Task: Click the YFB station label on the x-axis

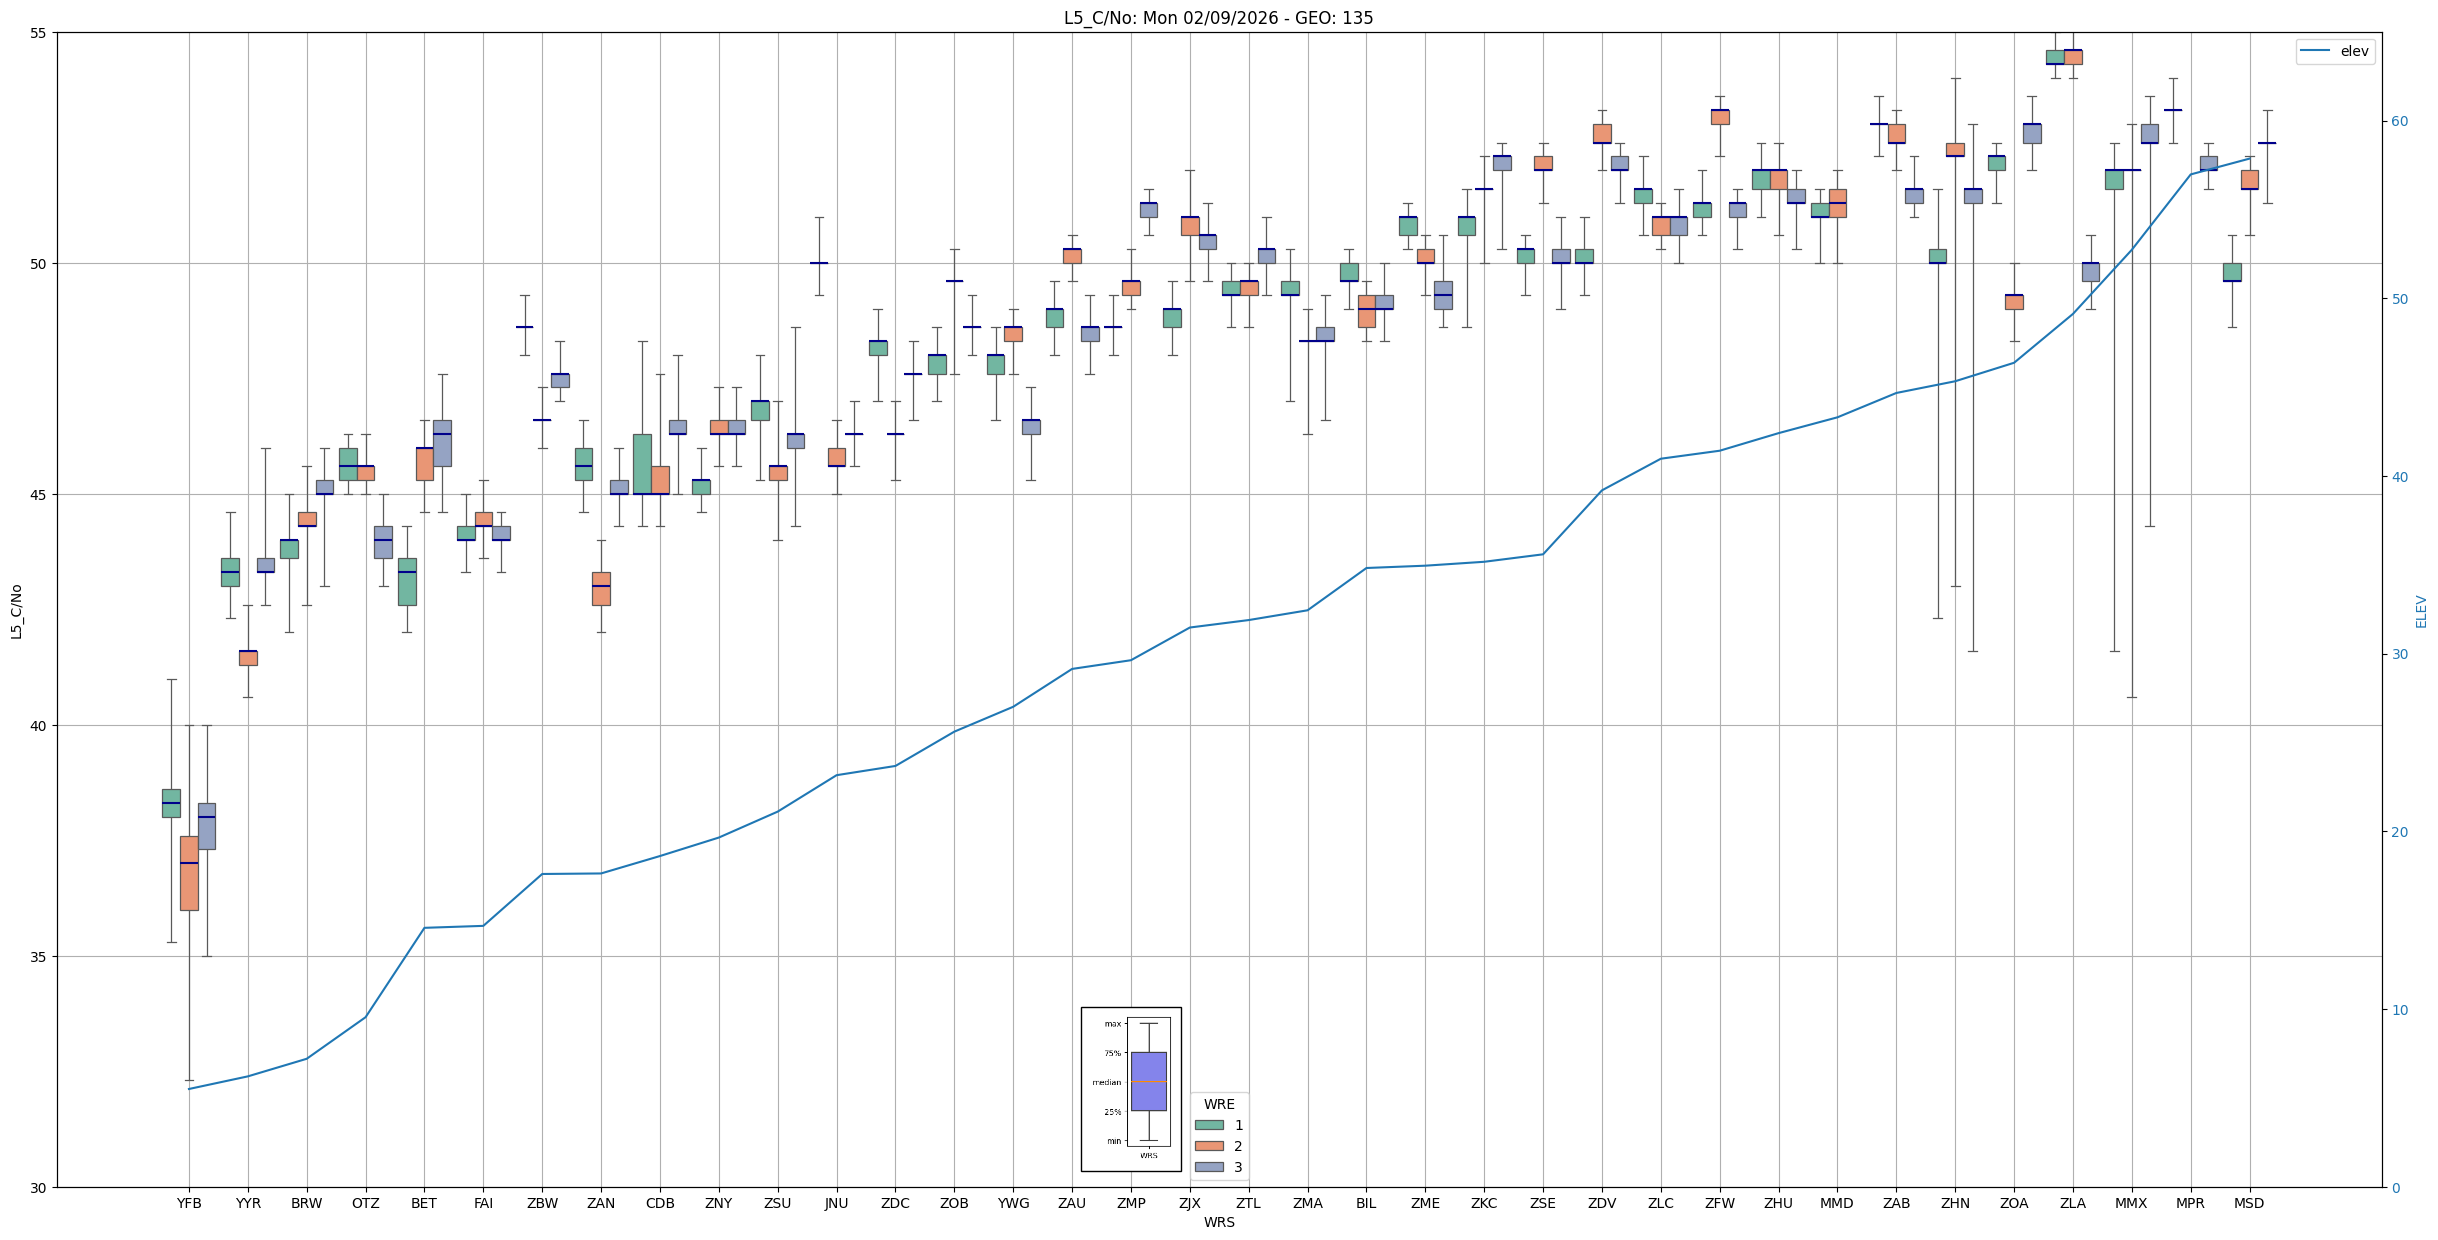Action: [189, 1203]
